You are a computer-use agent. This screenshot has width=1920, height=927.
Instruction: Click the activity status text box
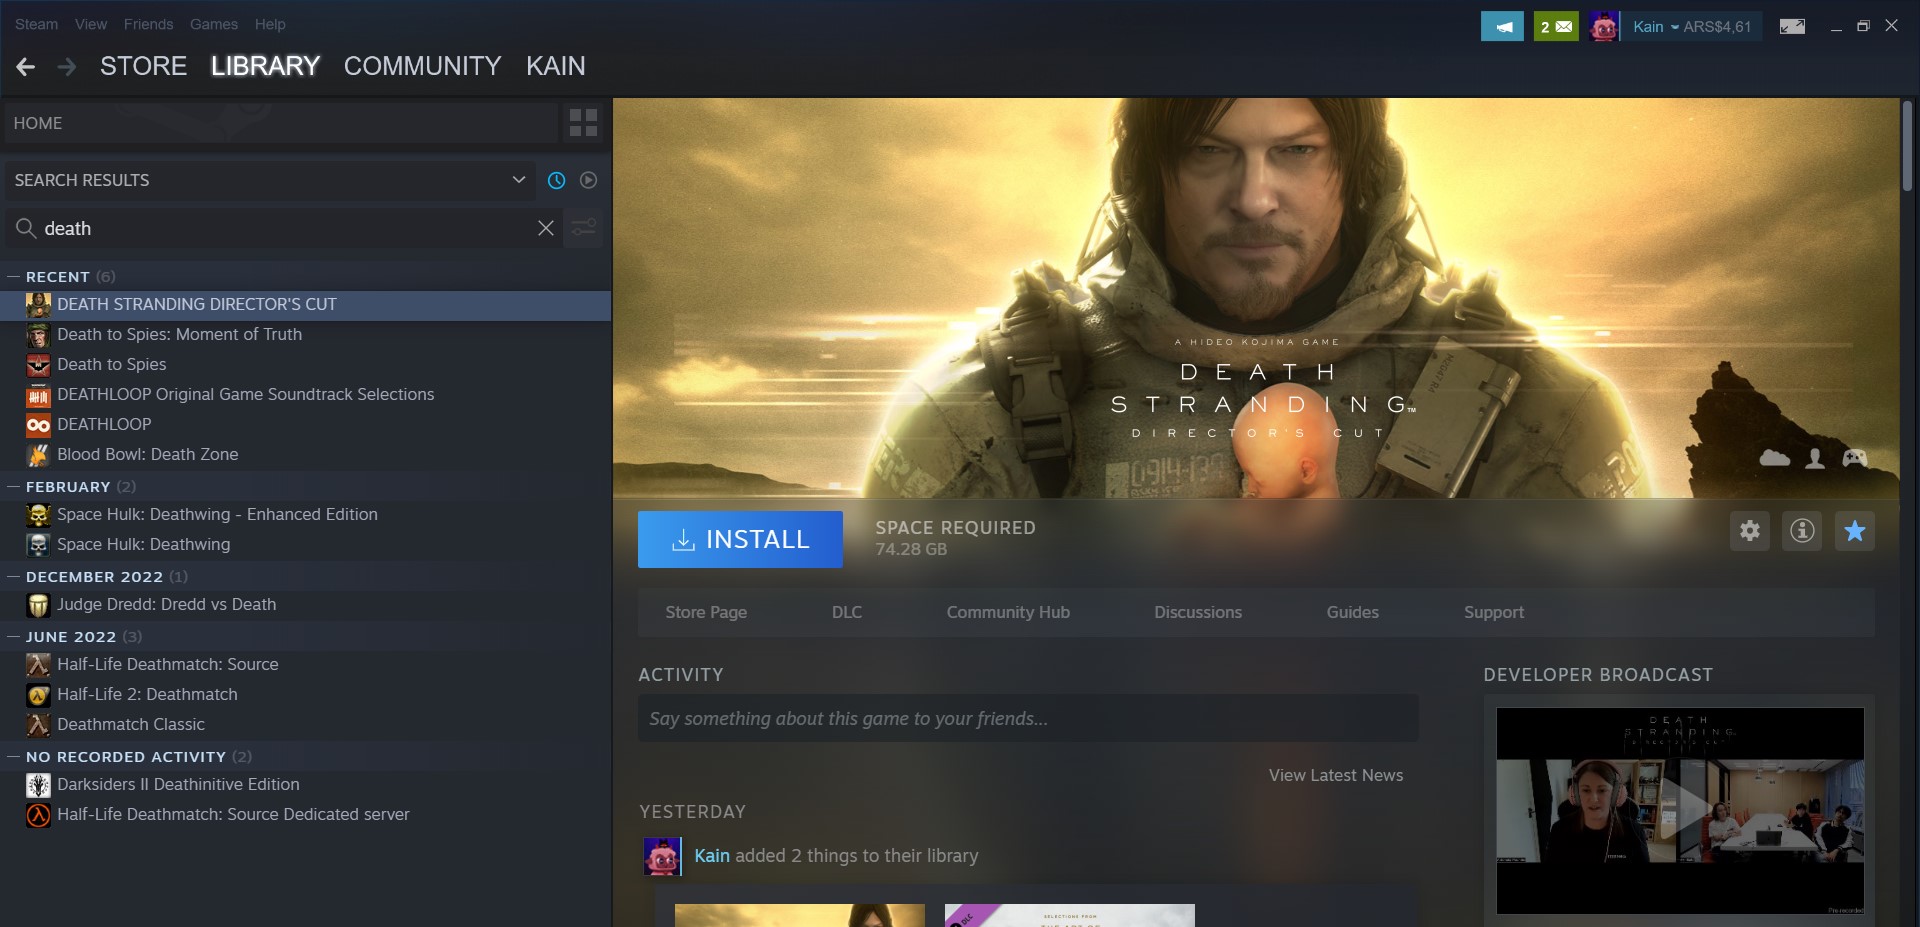click(x=1028, y=719)
